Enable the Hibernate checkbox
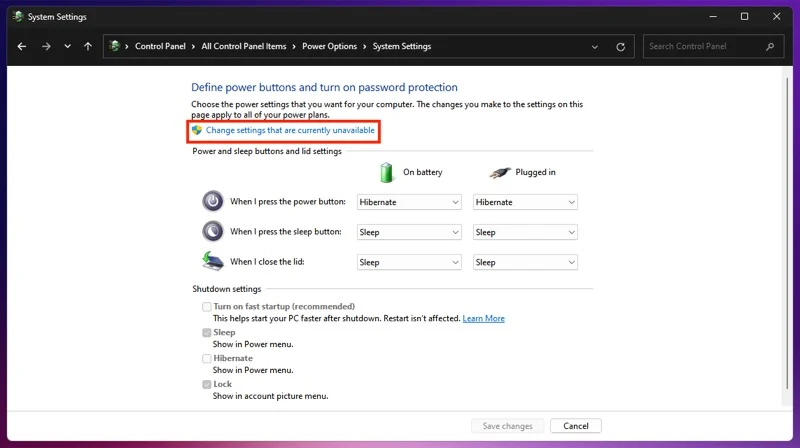The width and height of the screenshot is (800, 448). pyautogui.click(x=207, y=358)
